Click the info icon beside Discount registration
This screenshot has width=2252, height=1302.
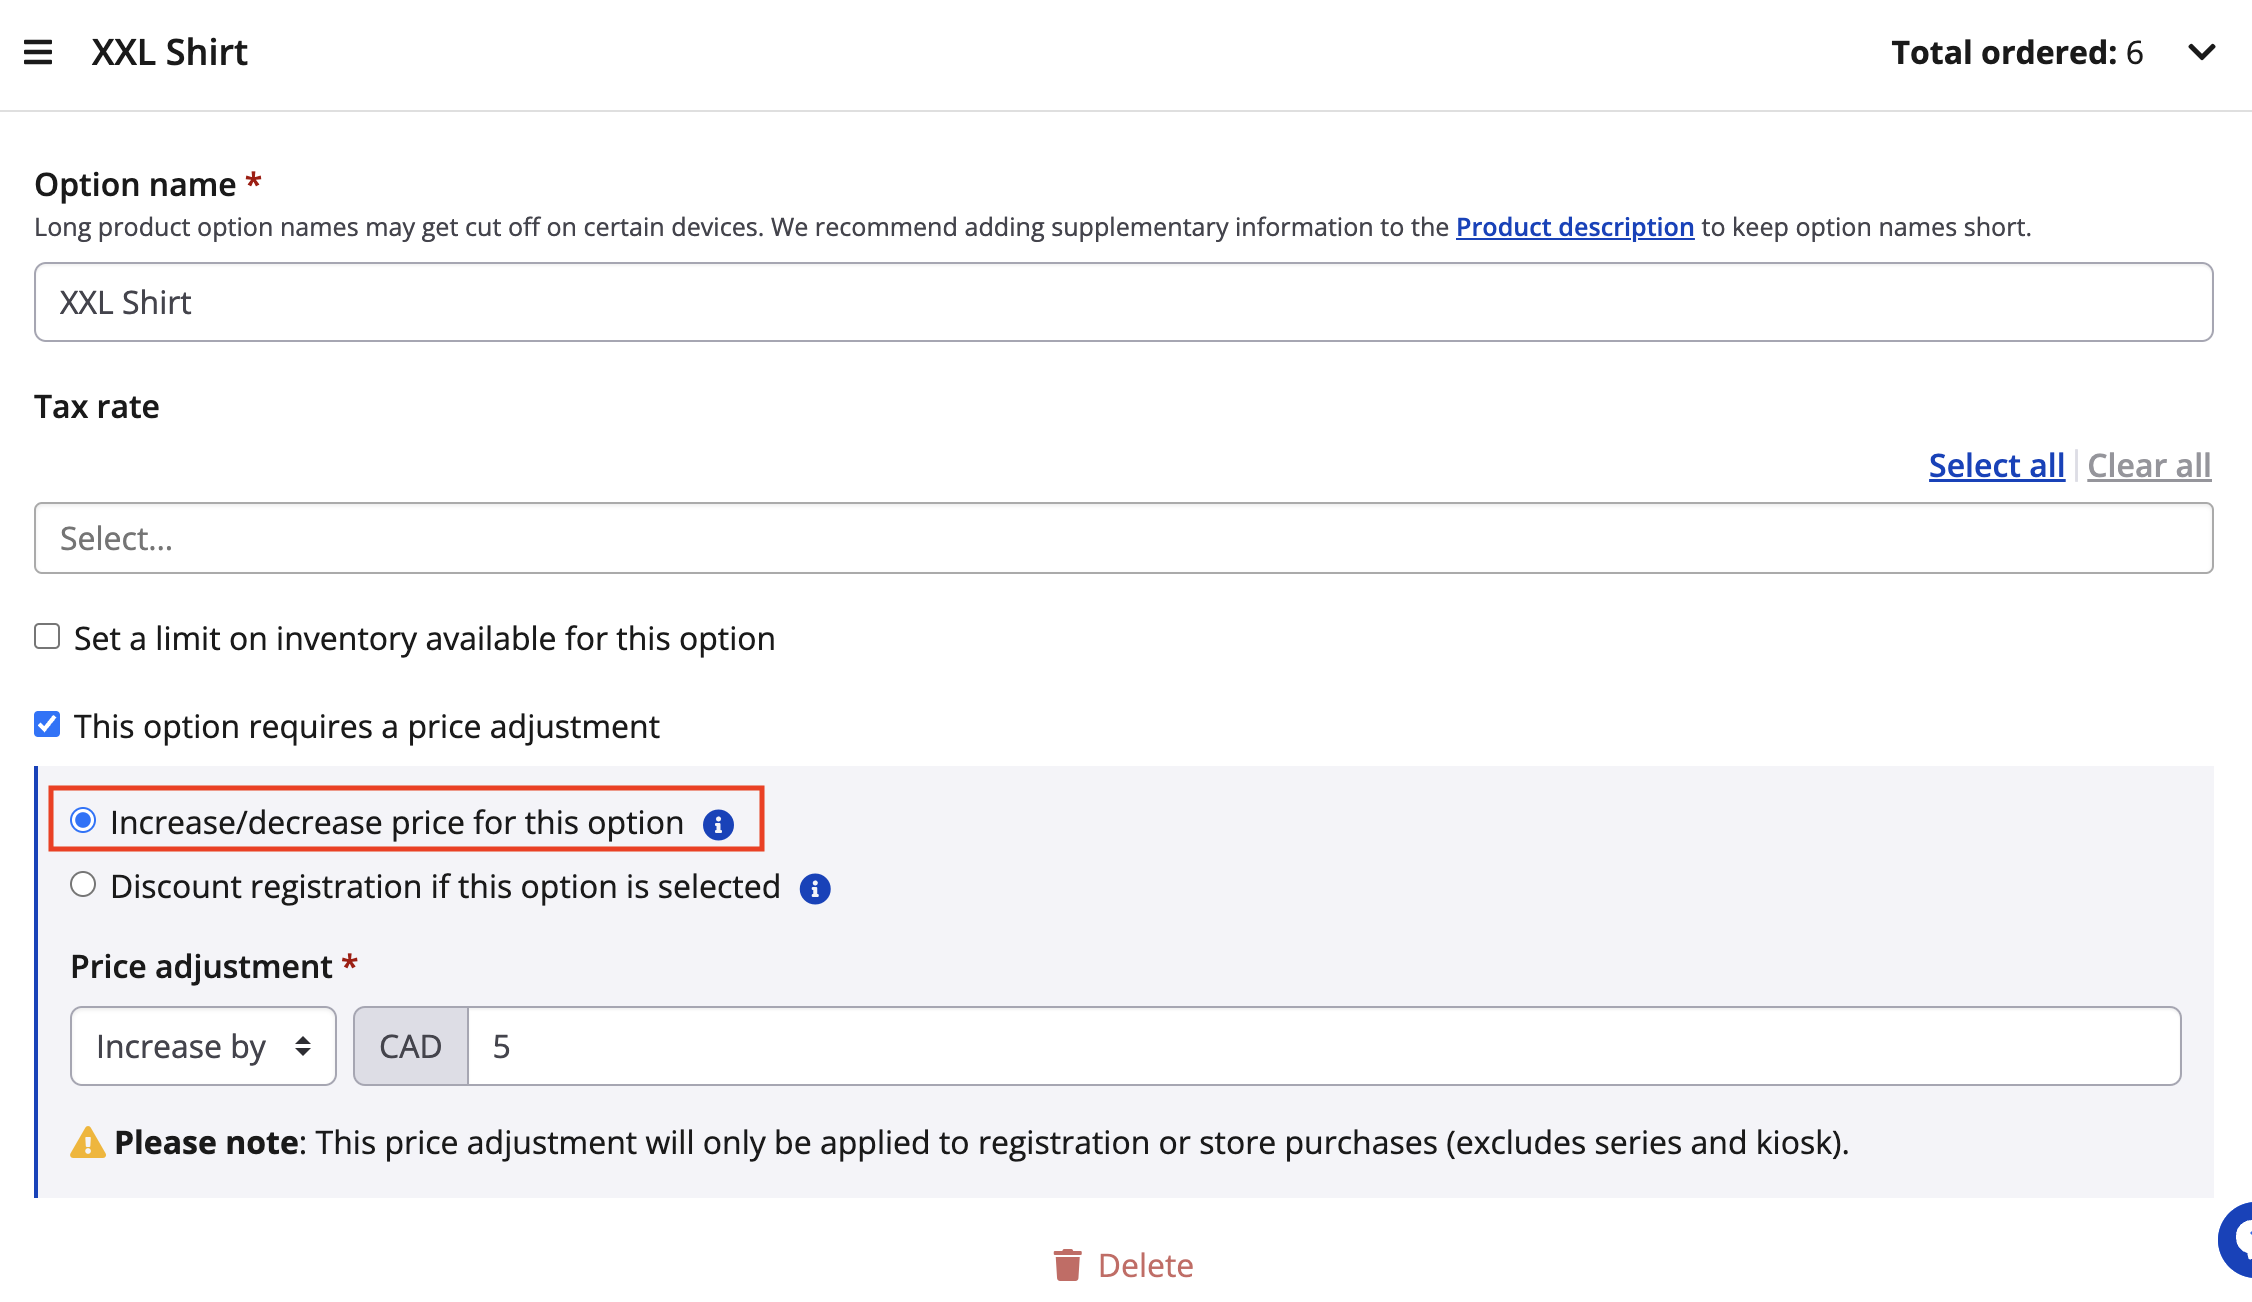(x=815, y=889)
